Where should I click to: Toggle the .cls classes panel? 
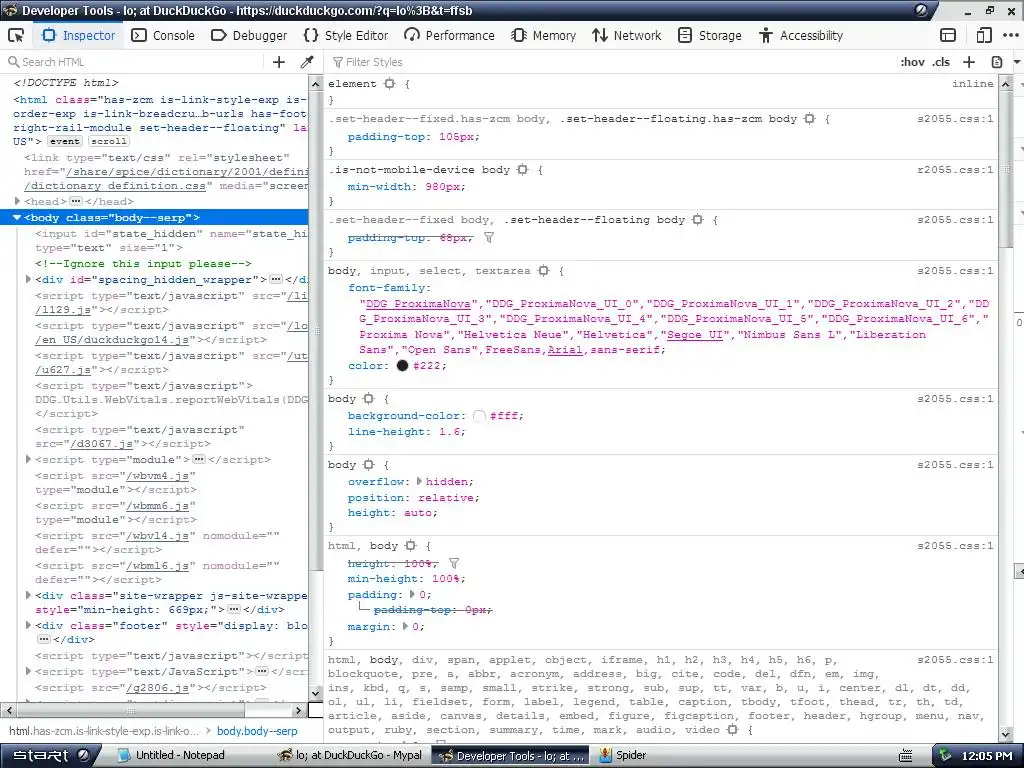click(x=940, y=62)
